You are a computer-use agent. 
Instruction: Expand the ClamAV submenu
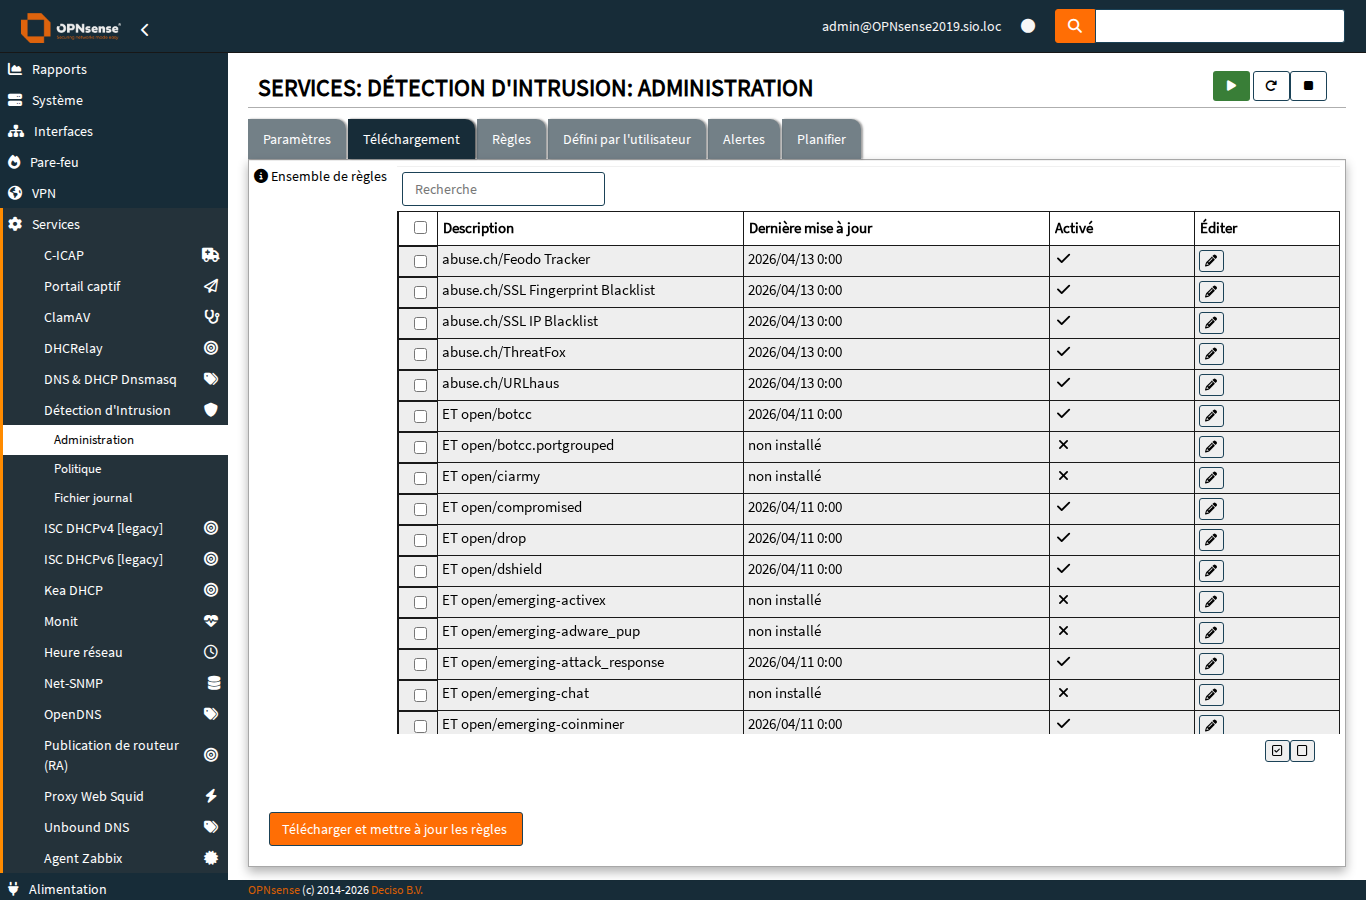coord(116,317)
